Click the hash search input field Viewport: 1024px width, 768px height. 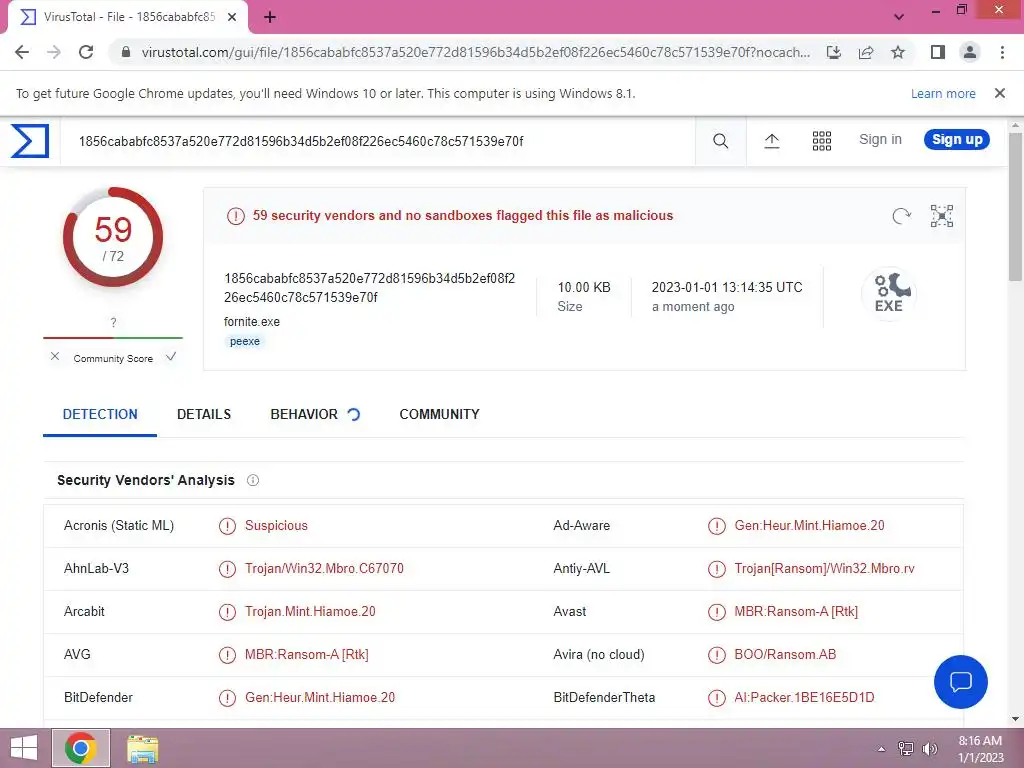click(x=377, y=141)
